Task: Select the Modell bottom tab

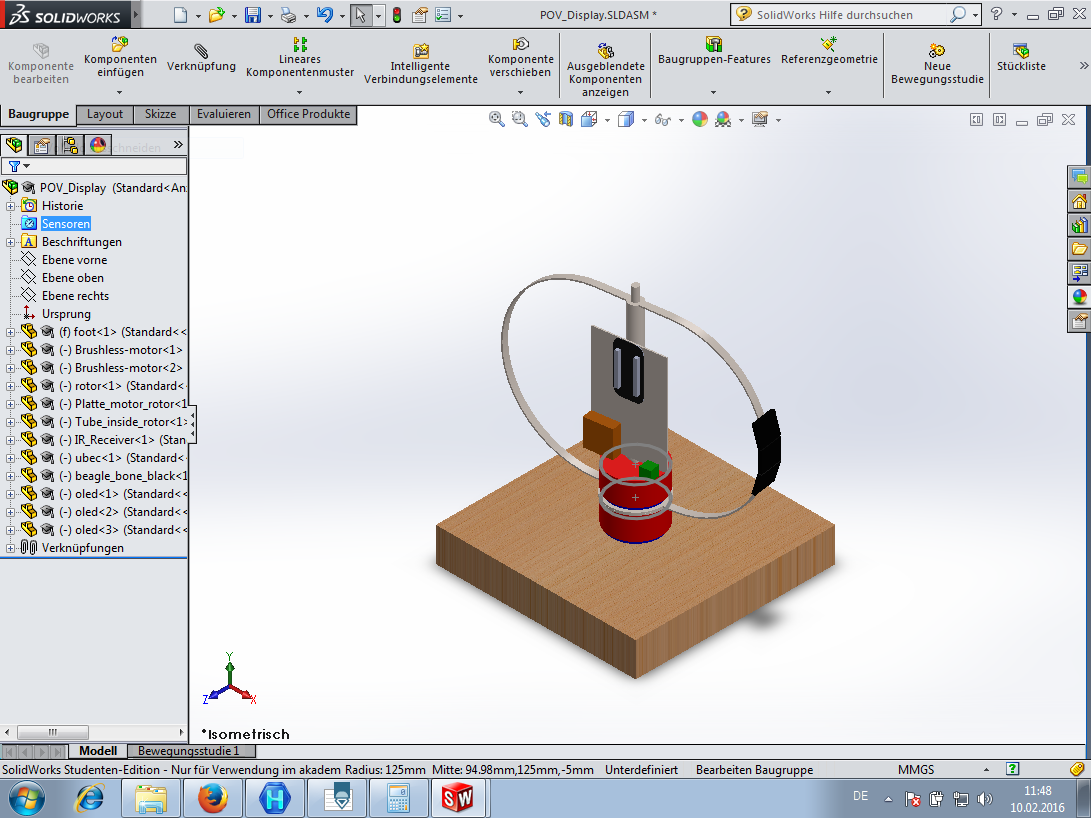Action: pyautogui.click(x=98, y=751)
